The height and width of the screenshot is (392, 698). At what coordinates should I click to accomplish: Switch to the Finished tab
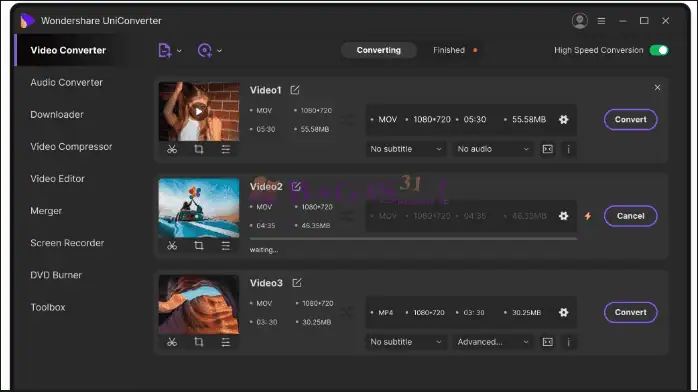coord(449,50)
